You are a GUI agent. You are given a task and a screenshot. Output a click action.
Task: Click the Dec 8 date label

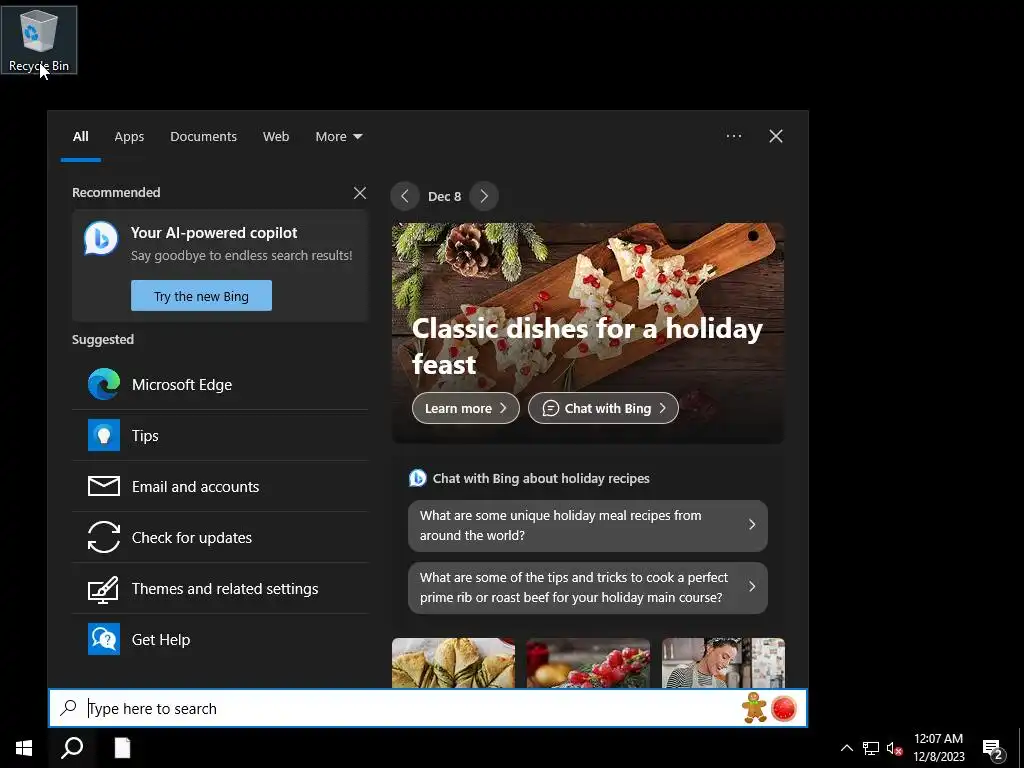pos(445,196)
